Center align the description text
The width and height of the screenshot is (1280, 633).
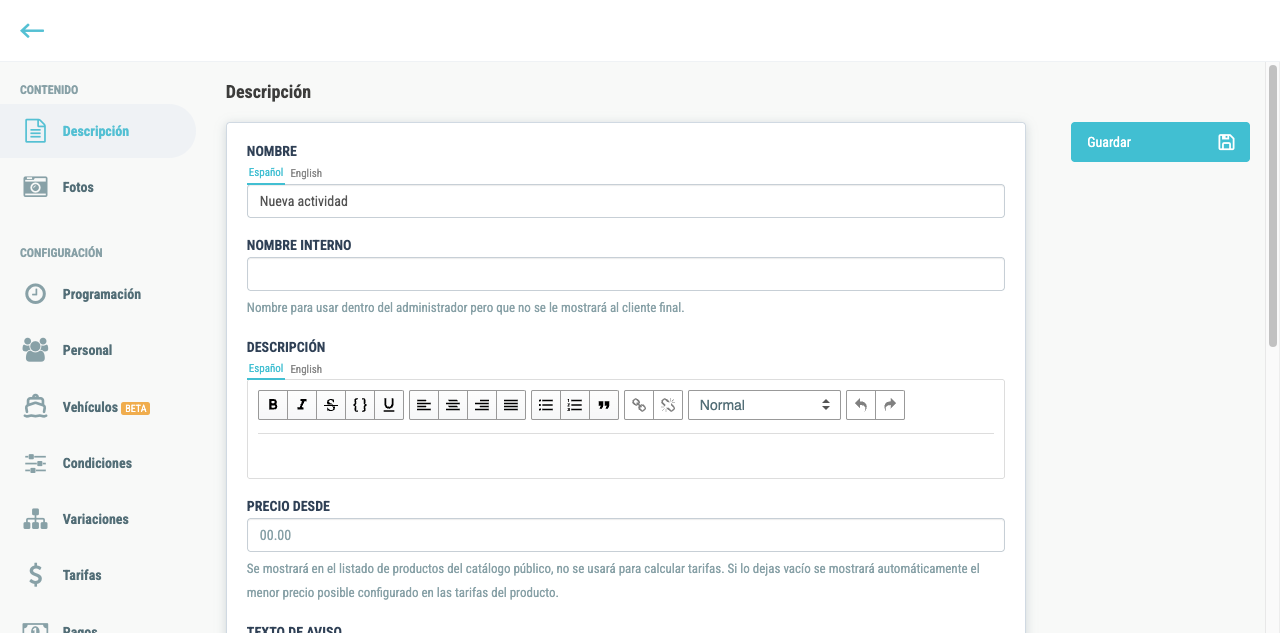(453, 405)
